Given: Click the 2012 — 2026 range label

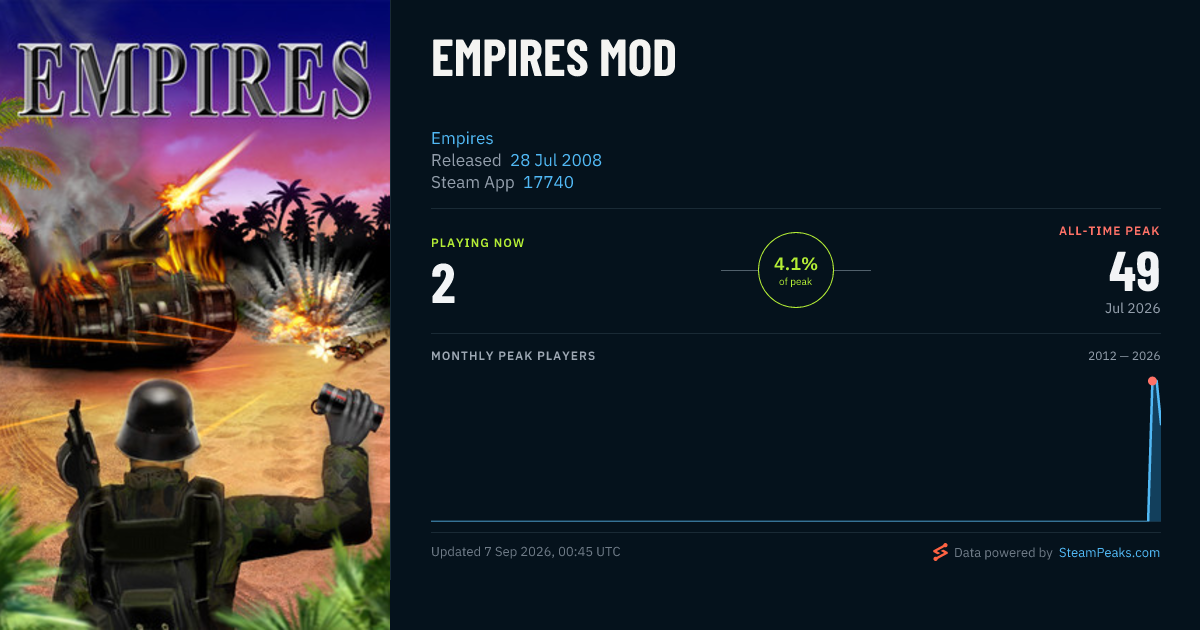Looking at the screenshot, I should click(x=1124, y=356).
